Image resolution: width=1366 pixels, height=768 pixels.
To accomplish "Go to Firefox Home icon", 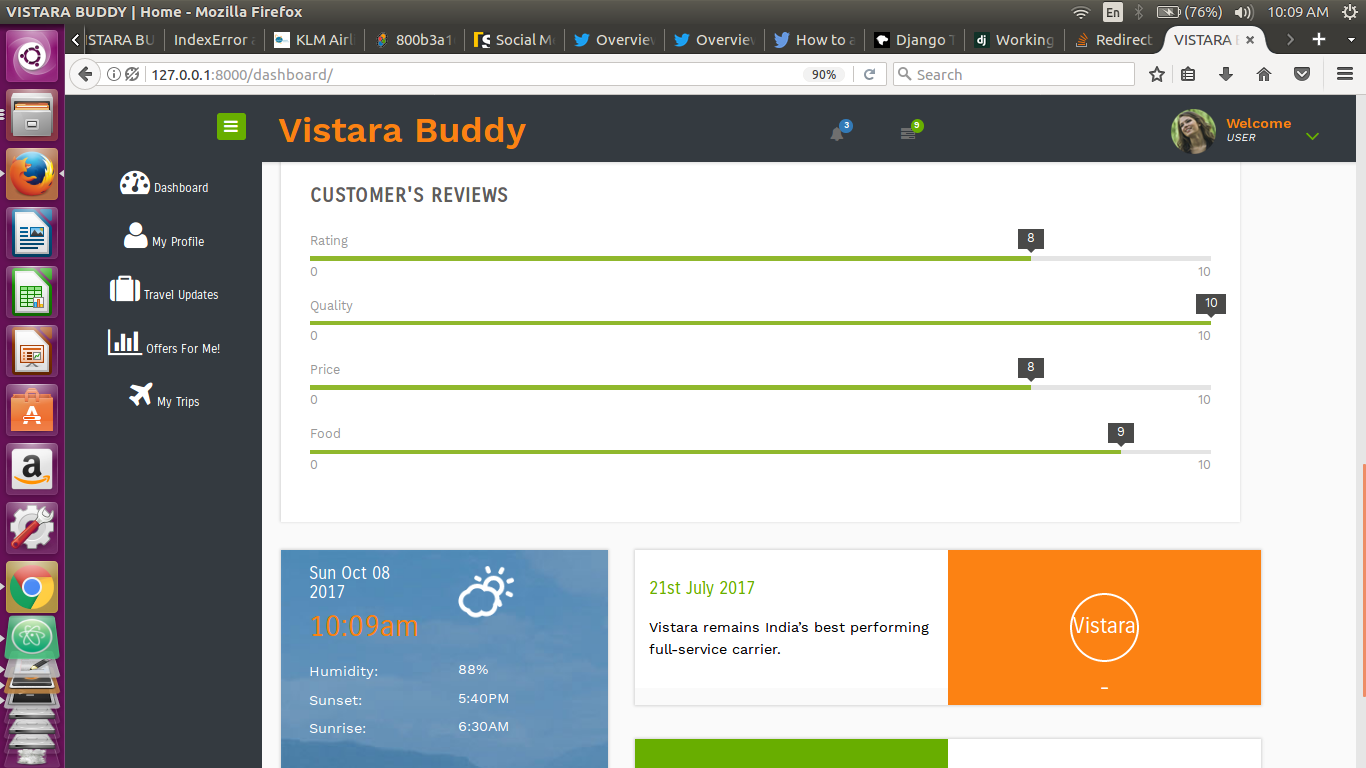I will (x=1264, y=74).
